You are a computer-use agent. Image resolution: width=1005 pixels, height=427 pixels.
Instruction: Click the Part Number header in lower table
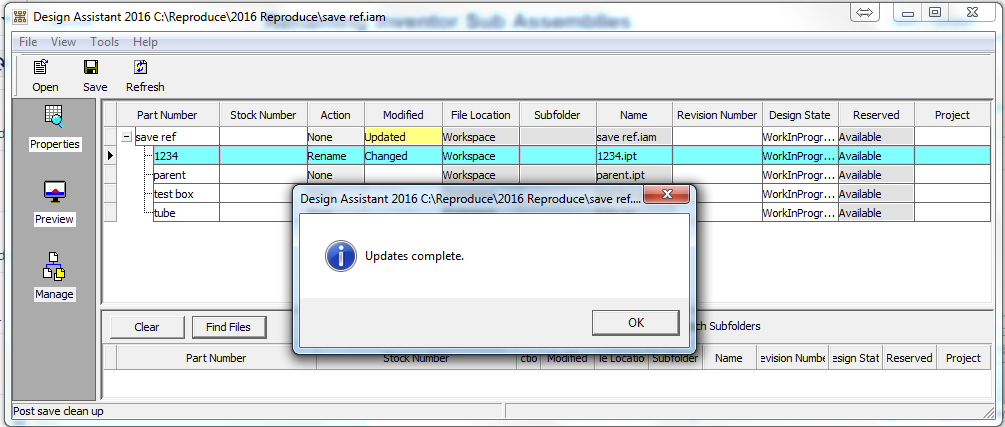click(216, 358)
